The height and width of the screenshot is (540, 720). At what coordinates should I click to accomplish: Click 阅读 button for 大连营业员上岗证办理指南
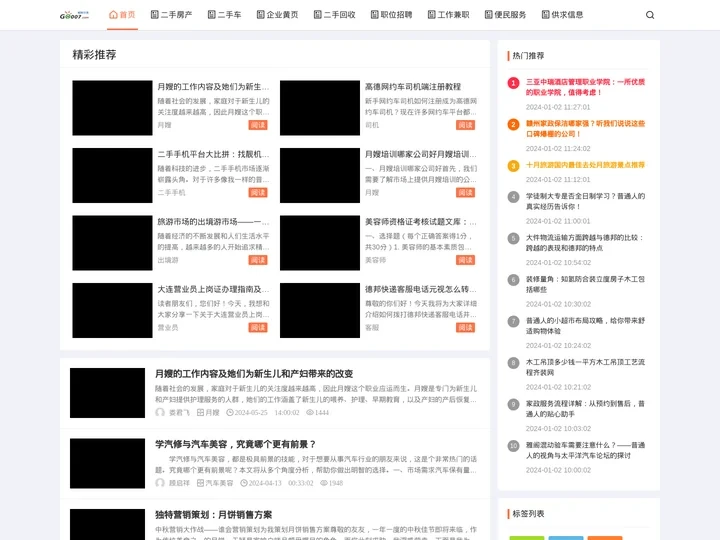[258, 327]
